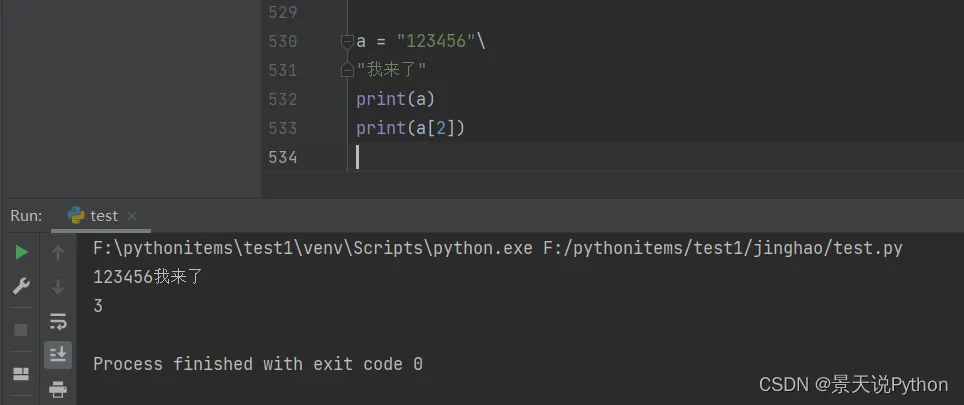Viewport: 964px width, 405px height.
Task: Click the Python icon on test tab
Action: click(x=76, y=215)
